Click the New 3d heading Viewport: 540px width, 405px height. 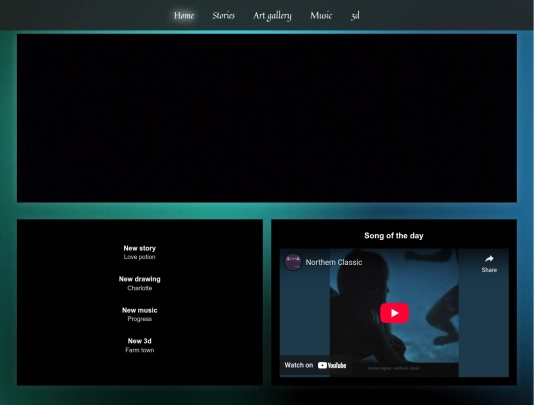[139, 341]
